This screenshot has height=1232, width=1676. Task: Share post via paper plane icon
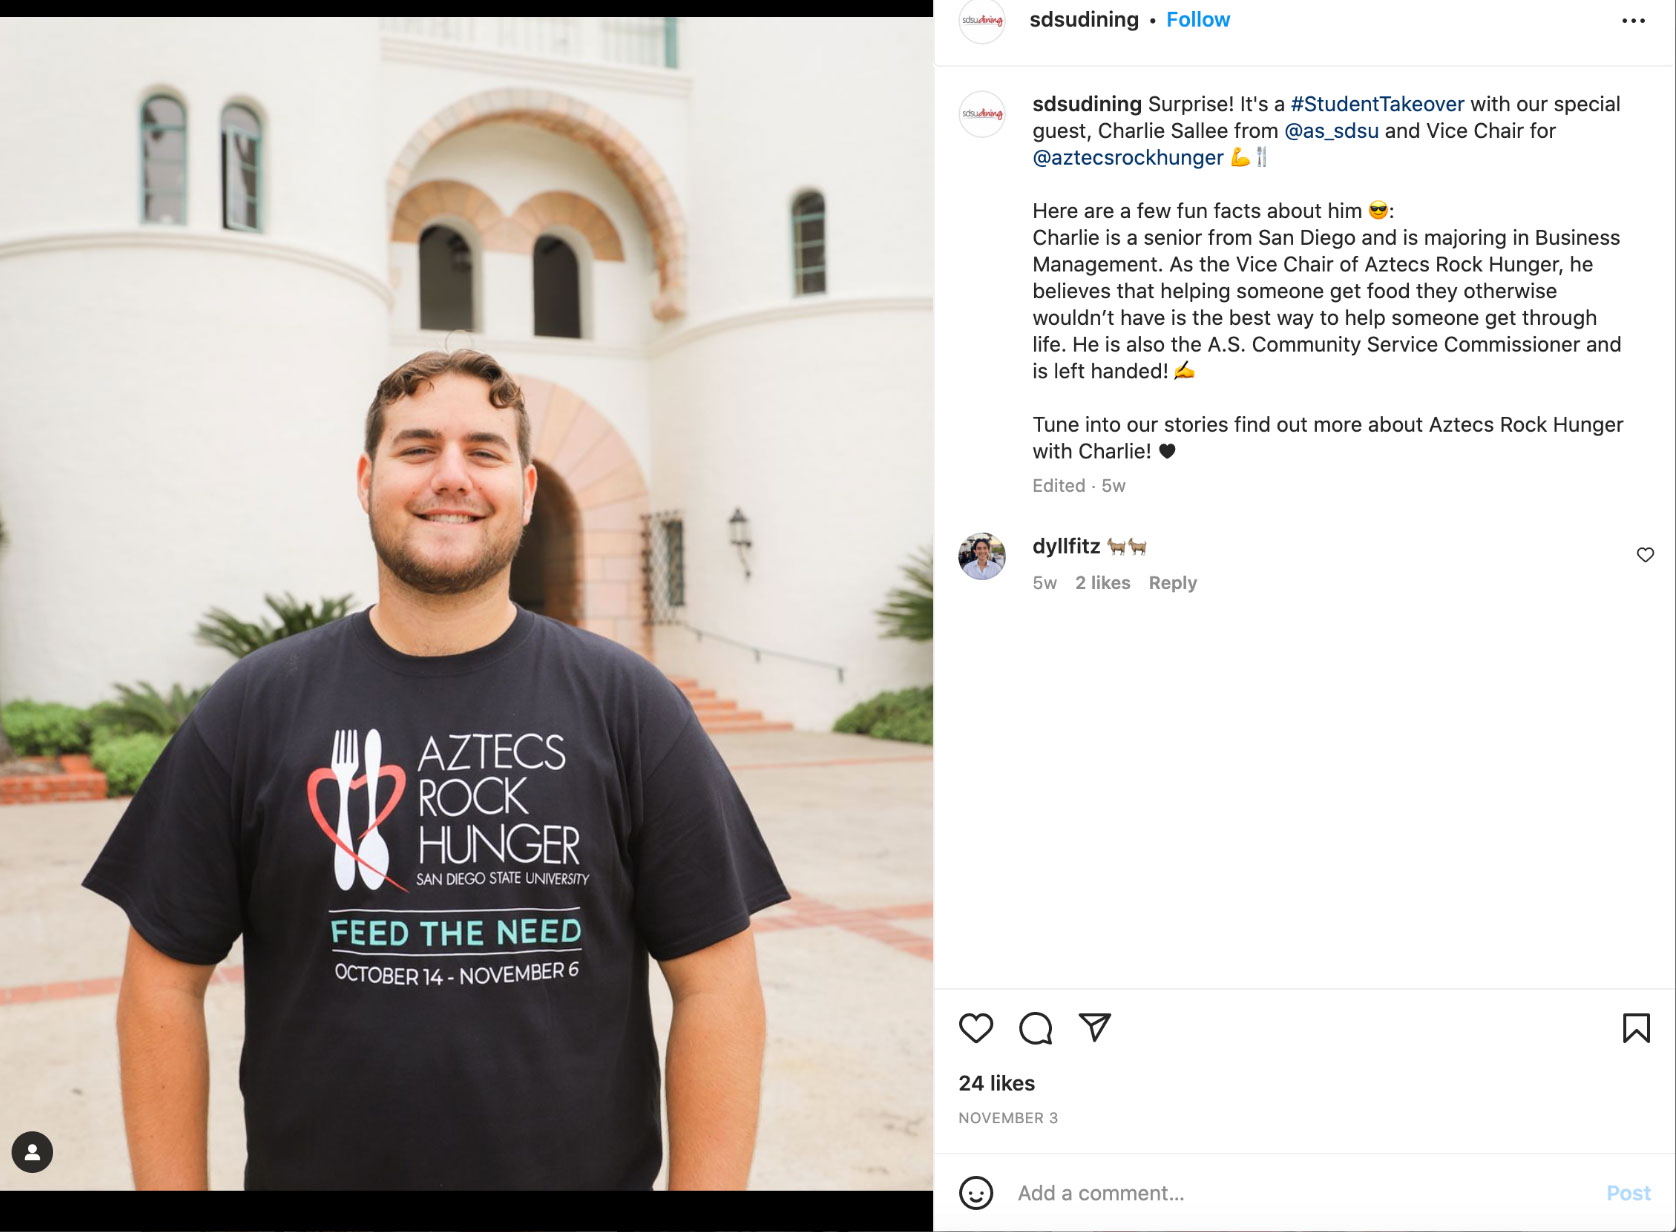(x=1095, y=1027)
